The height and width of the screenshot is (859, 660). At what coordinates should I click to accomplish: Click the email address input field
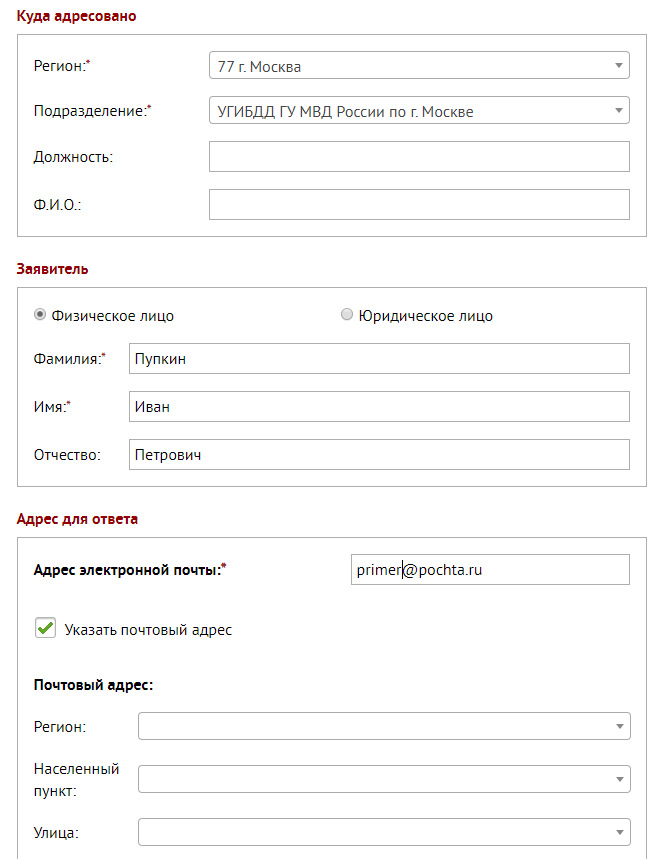[490, 570]
